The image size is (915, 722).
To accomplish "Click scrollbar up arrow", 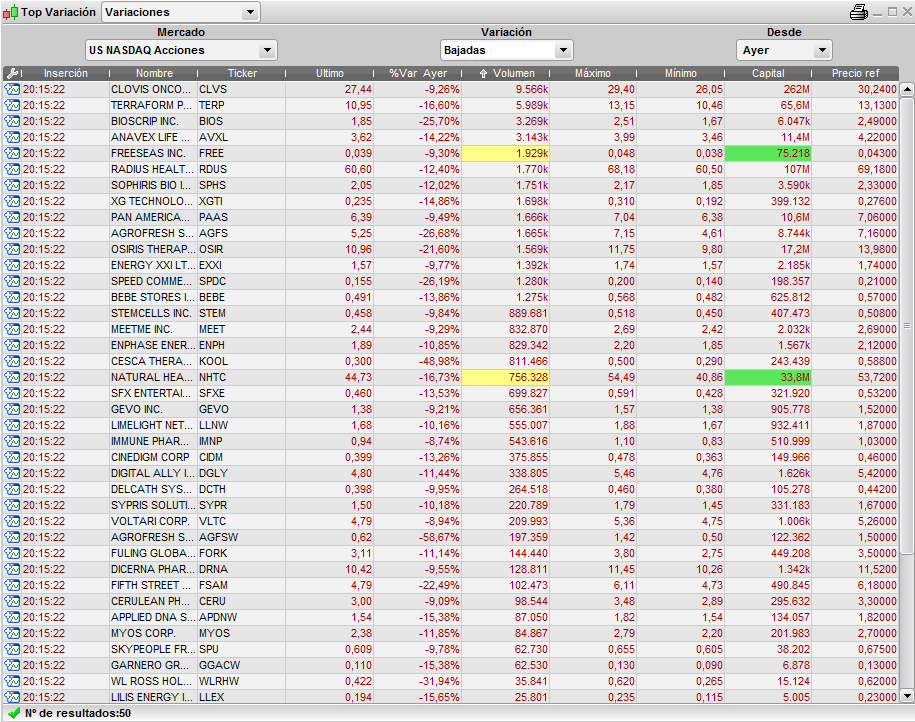I will click(907, 90).
